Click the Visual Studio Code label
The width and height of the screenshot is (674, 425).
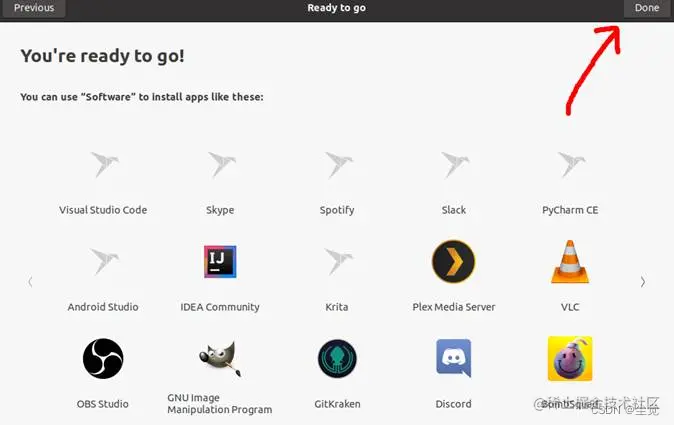103,210
